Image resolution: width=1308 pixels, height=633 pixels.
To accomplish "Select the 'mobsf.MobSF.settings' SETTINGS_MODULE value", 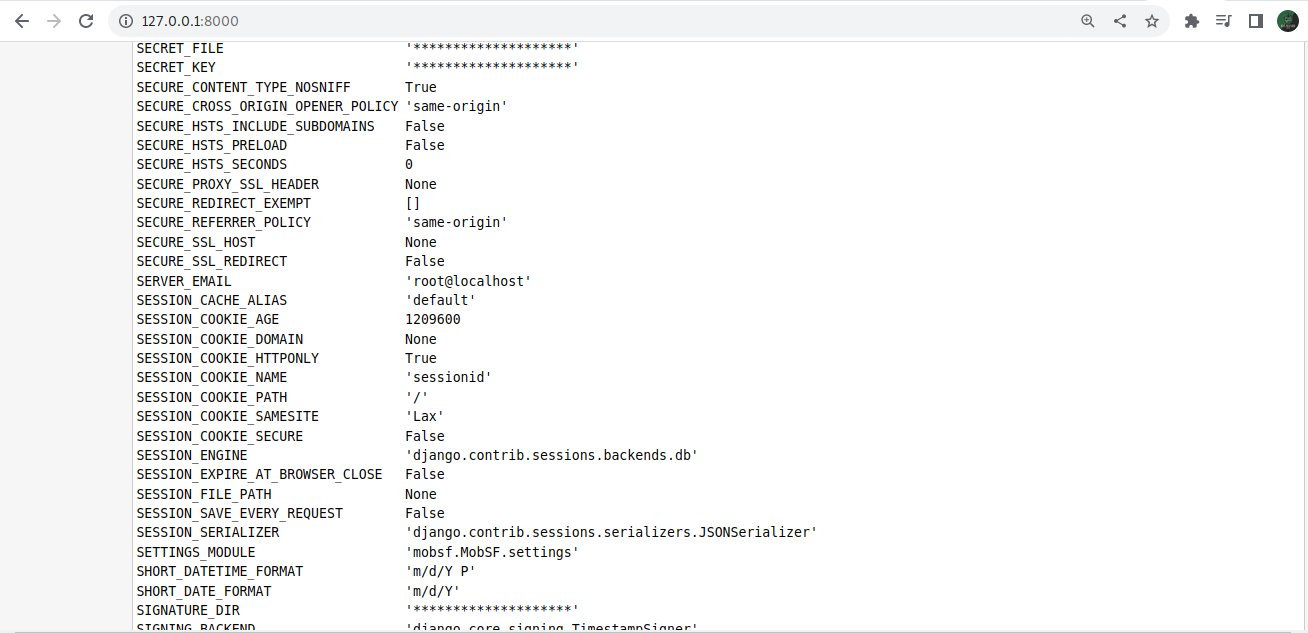I will click(x=491, y=551).
